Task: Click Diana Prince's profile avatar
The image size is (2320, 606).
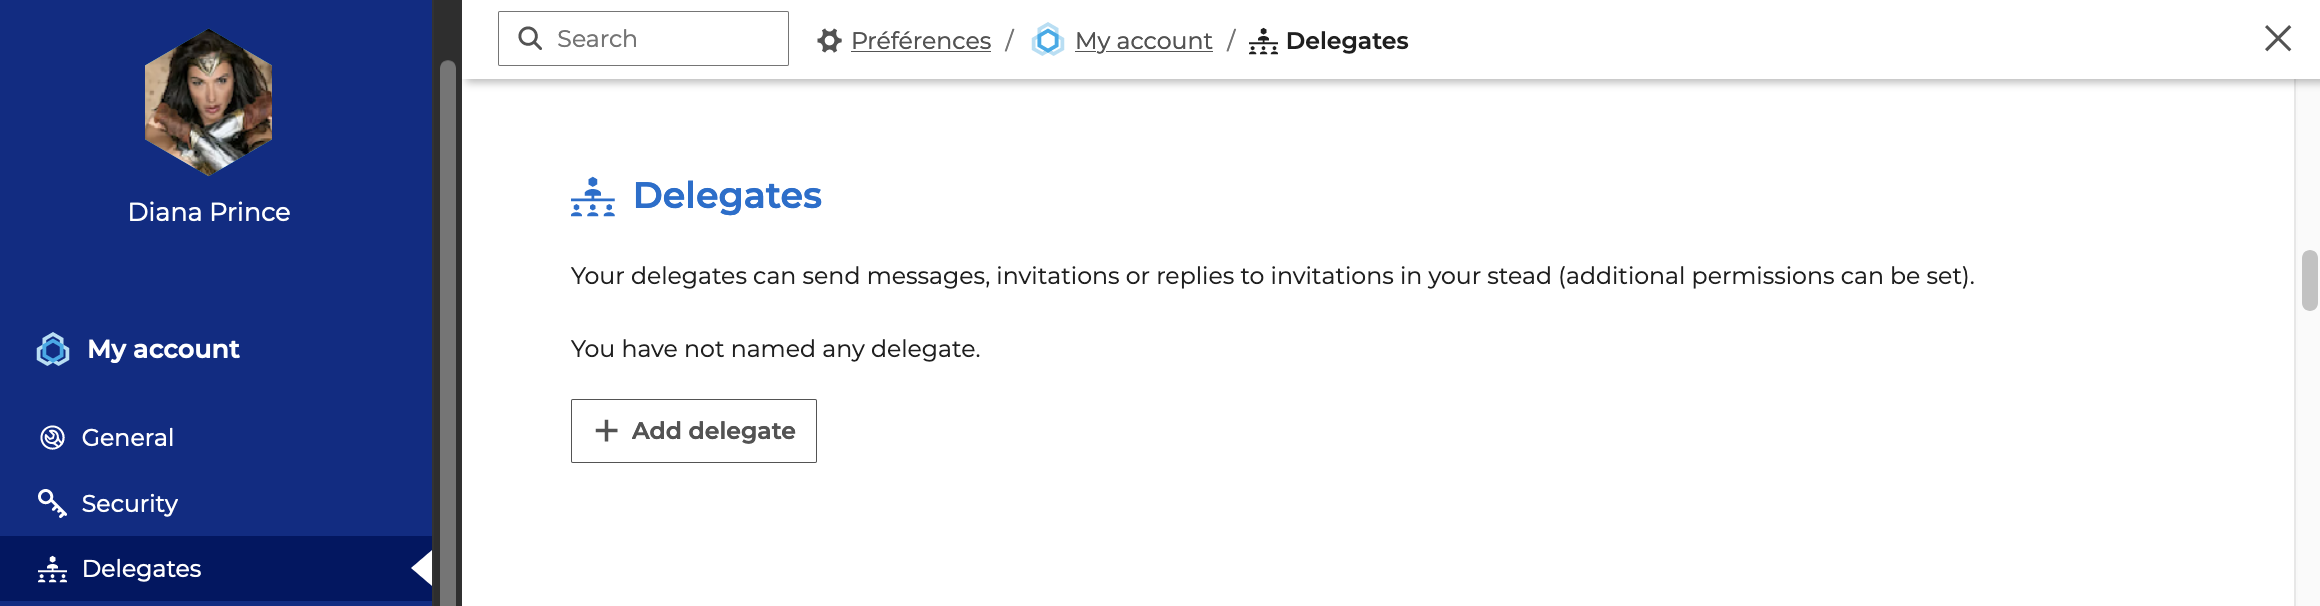Action: coord(208,102)
